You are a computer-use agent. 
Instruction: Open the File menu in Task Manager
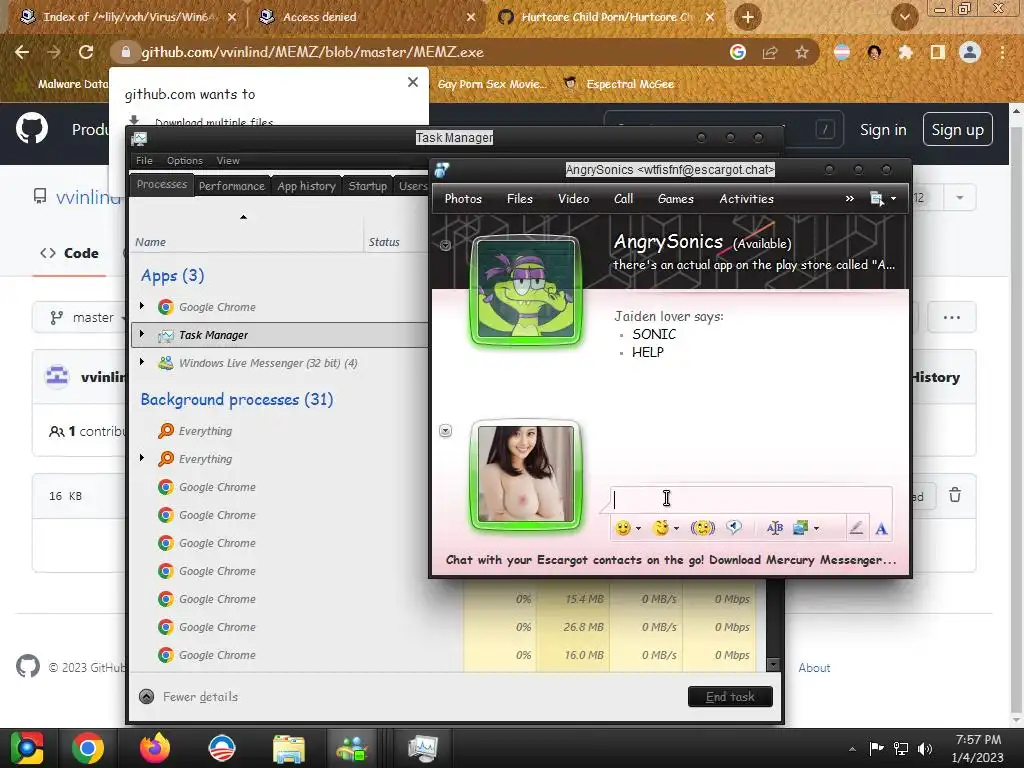pos(144,161)
